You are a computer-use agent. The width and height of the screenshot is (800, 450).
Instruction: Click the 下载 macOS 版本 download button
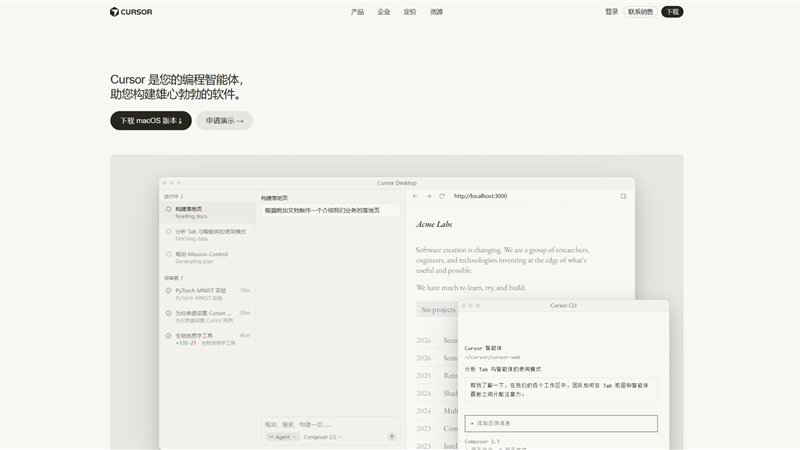click(151, 120)
